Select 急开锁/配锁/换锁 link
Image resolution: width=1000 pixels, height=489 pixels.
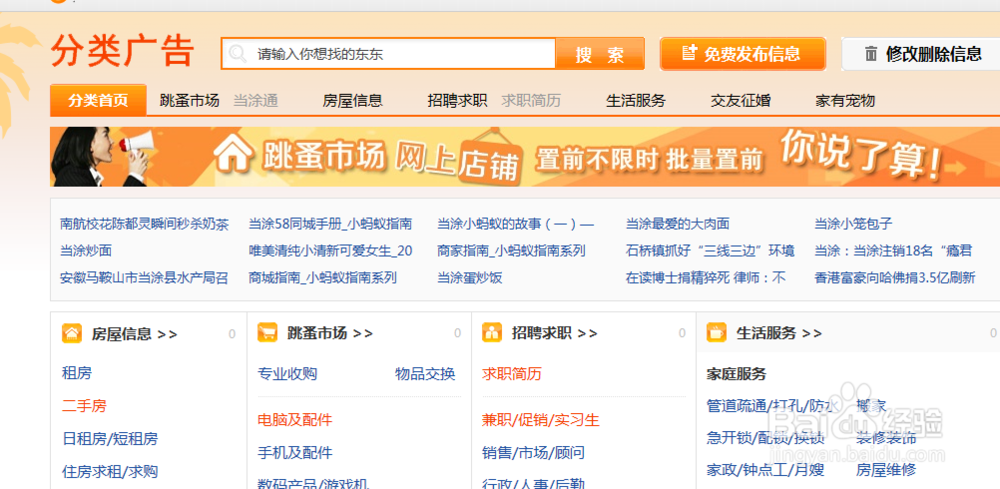[766, 438]
